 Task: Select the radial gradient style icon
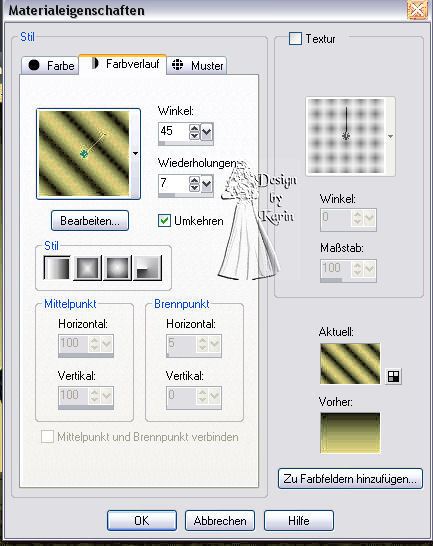[x=148, y=268]
